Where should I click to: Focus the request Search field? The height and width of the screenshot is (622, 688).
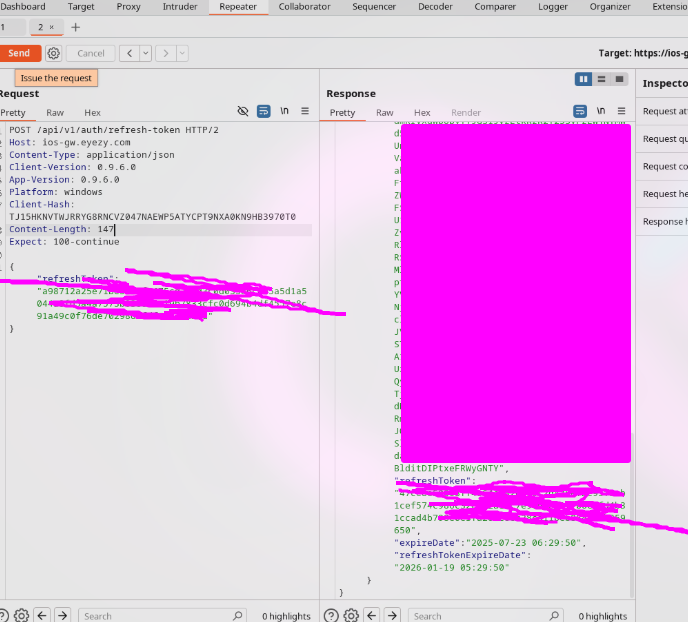tap(162, 616)
